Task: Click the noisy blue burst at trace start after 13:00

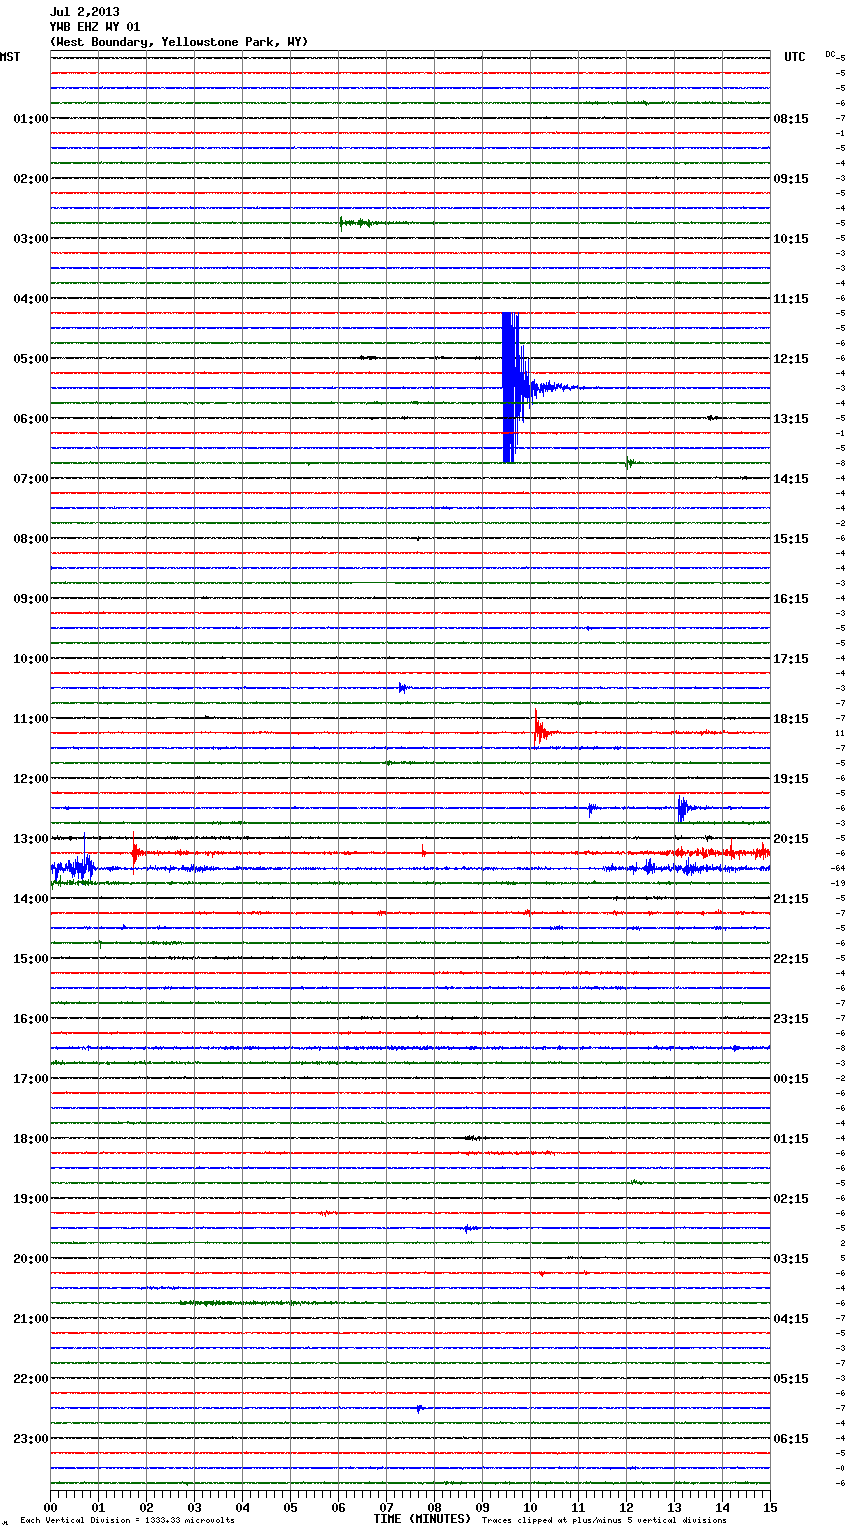Action: click(x=74, y=866)
